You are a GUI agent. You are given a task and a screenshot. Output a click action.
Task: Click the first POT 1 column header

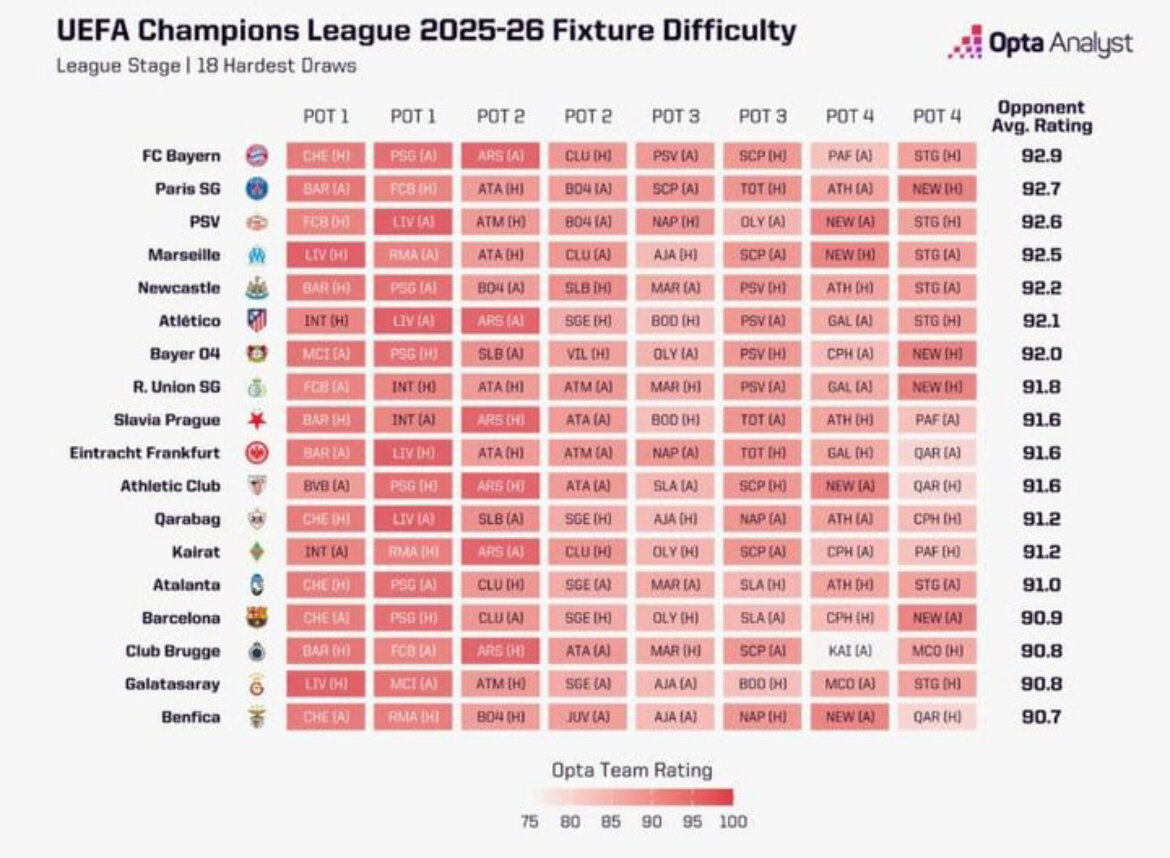point(326,116)
